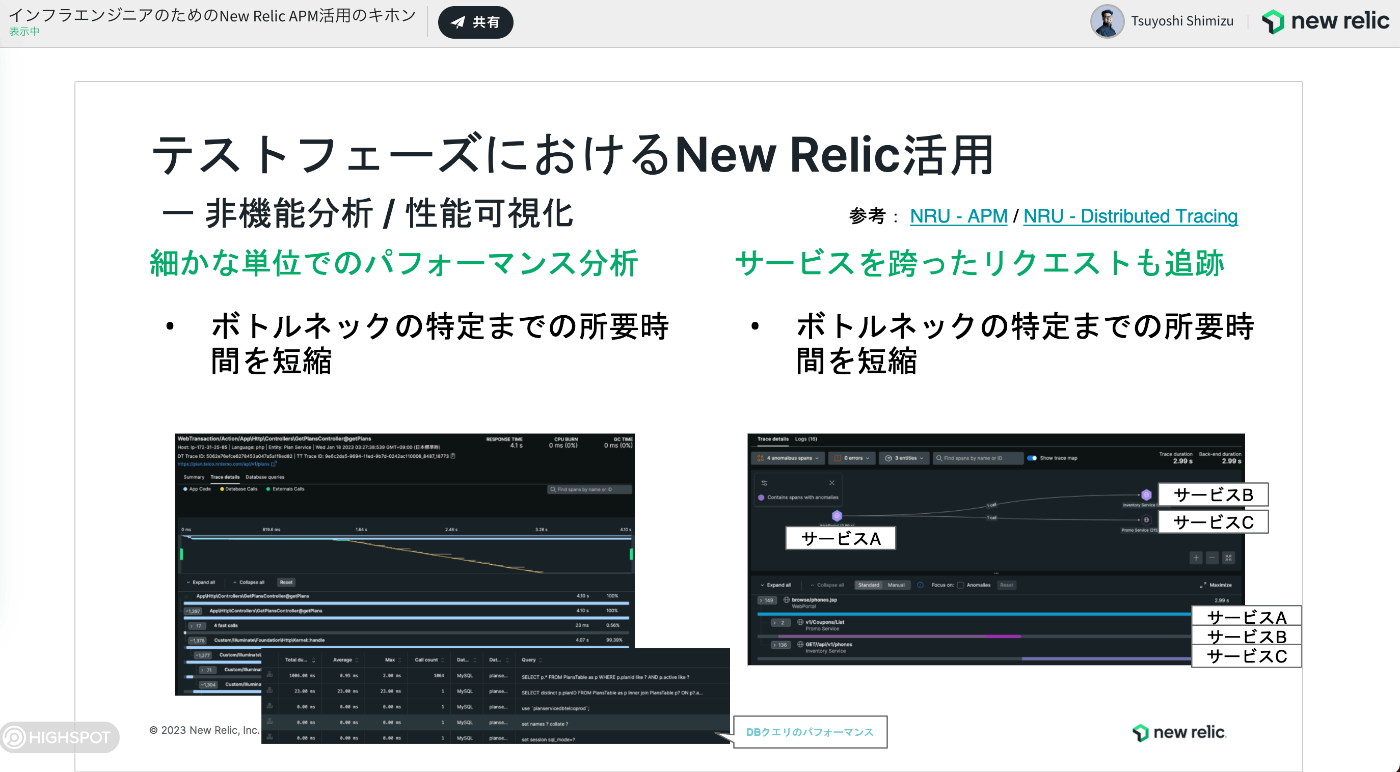The width and height of the screenshot is (1400, 772).
Task: Open the NRU - APM link
Action: coord(959,216)
